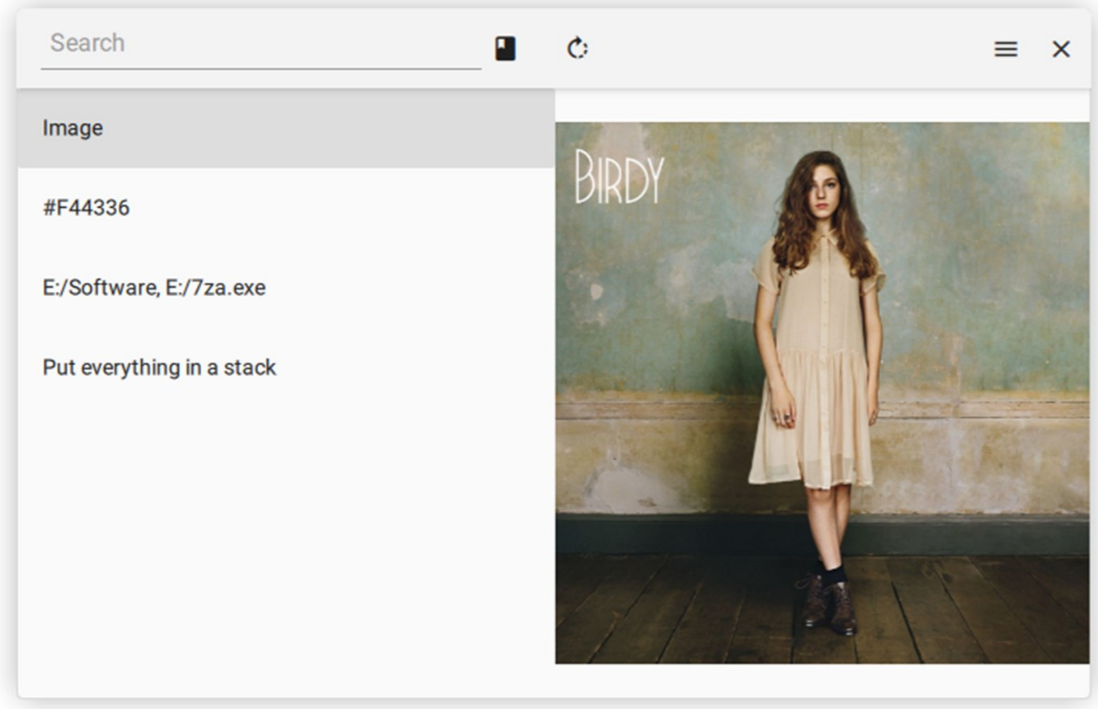Screen dimensions: 1098x709
Task: Click the empty area below the clipboard list
Action: 285,540
